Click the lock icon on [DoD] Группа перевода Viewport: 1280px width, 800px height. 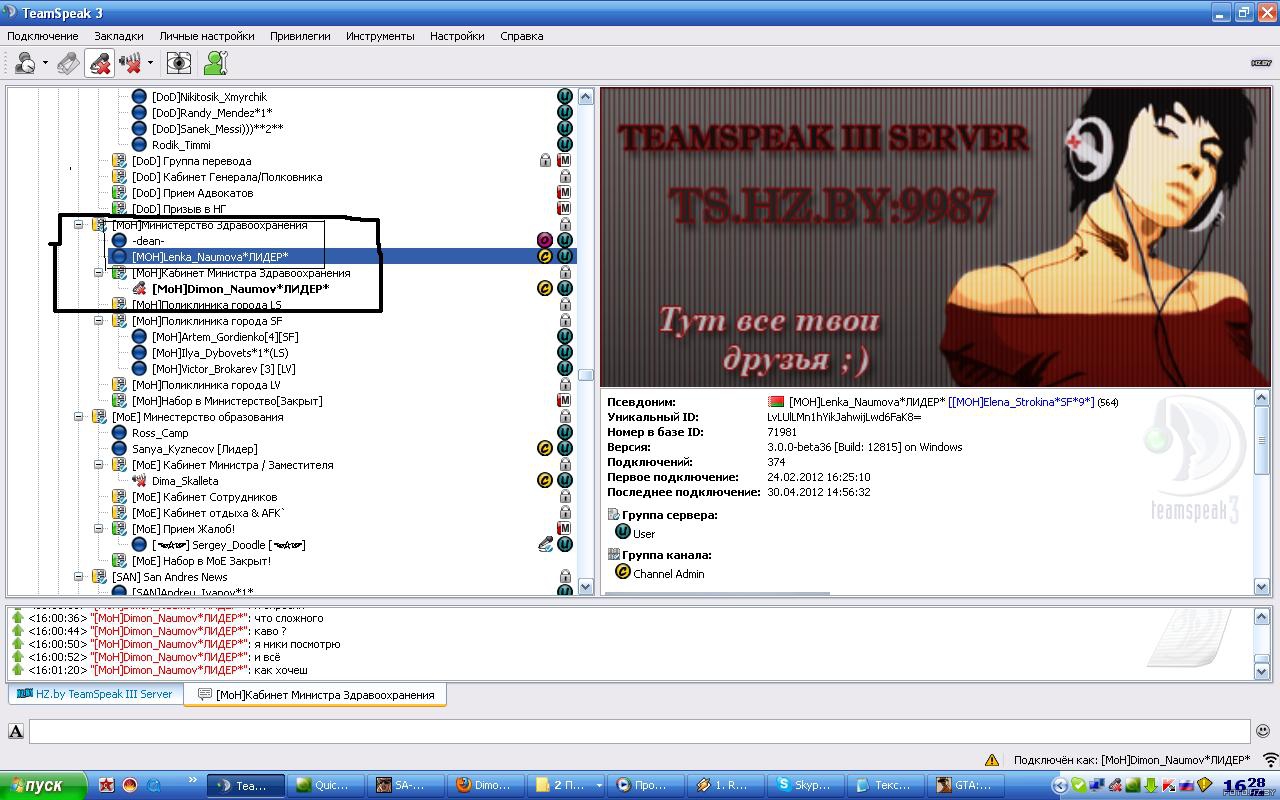[546, 161]
